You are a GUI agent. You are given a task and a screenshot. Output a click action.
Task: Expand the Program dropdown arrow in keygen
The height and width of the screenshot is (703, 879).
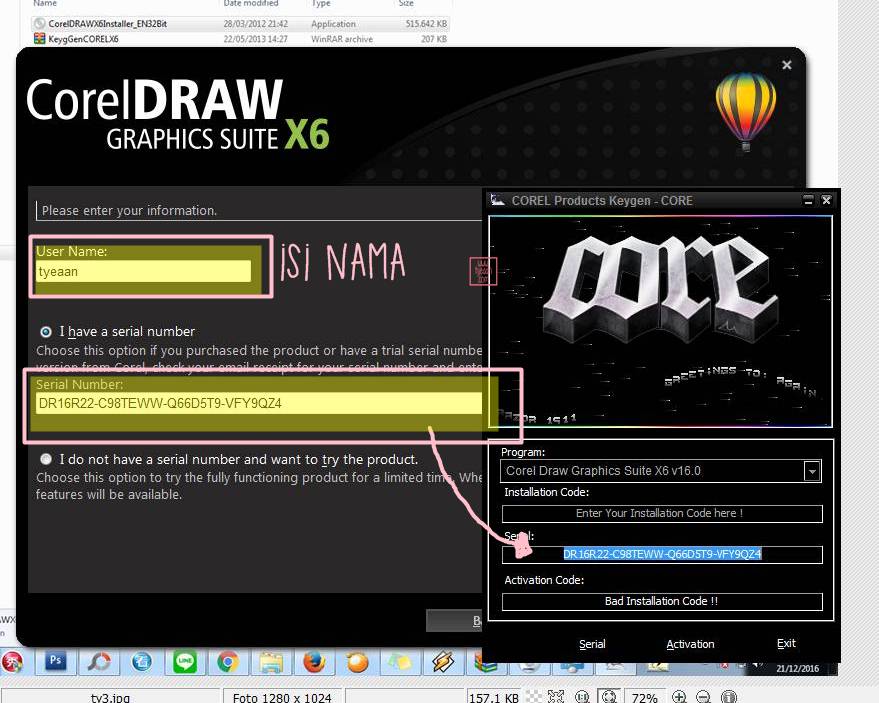pos(812,471)
